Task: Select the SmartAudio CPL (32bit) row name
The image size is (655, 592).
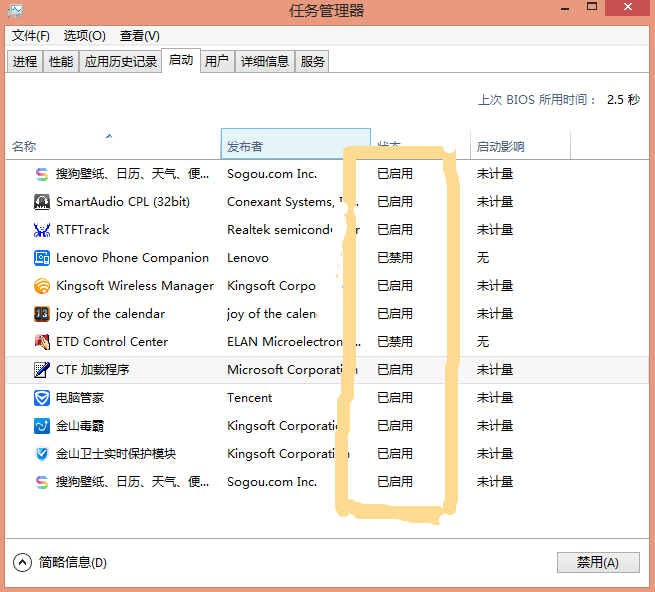Action: [x=123, y=202]
